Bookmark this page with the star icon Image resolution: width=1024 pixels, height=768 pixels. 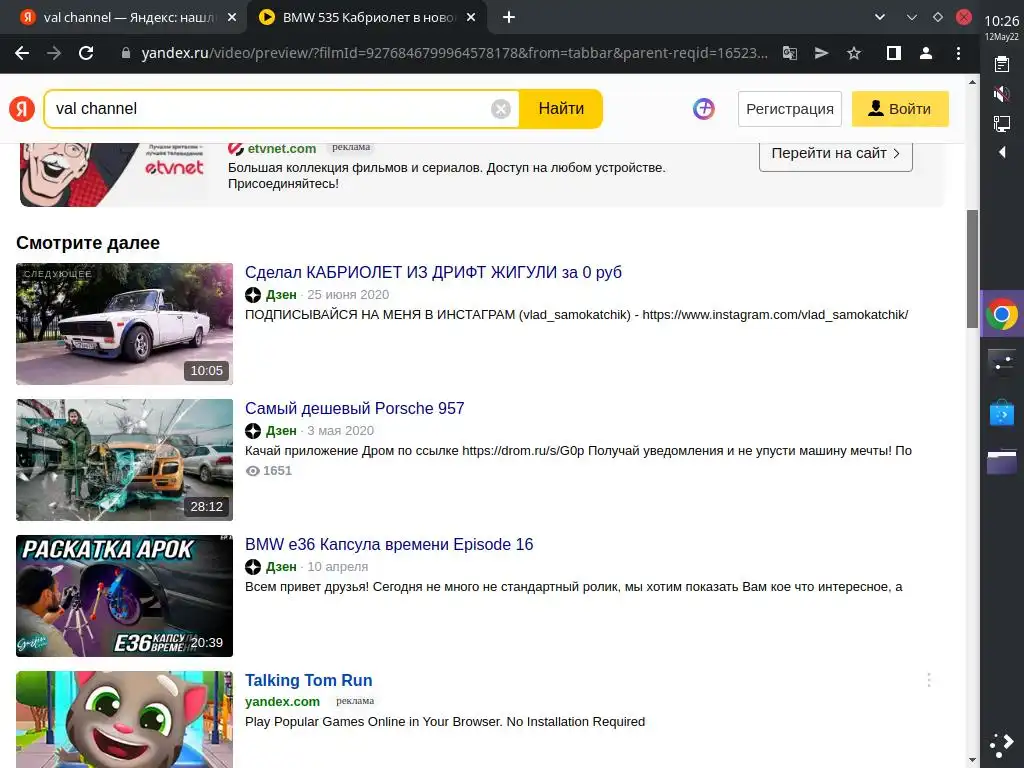click(854, 54)
